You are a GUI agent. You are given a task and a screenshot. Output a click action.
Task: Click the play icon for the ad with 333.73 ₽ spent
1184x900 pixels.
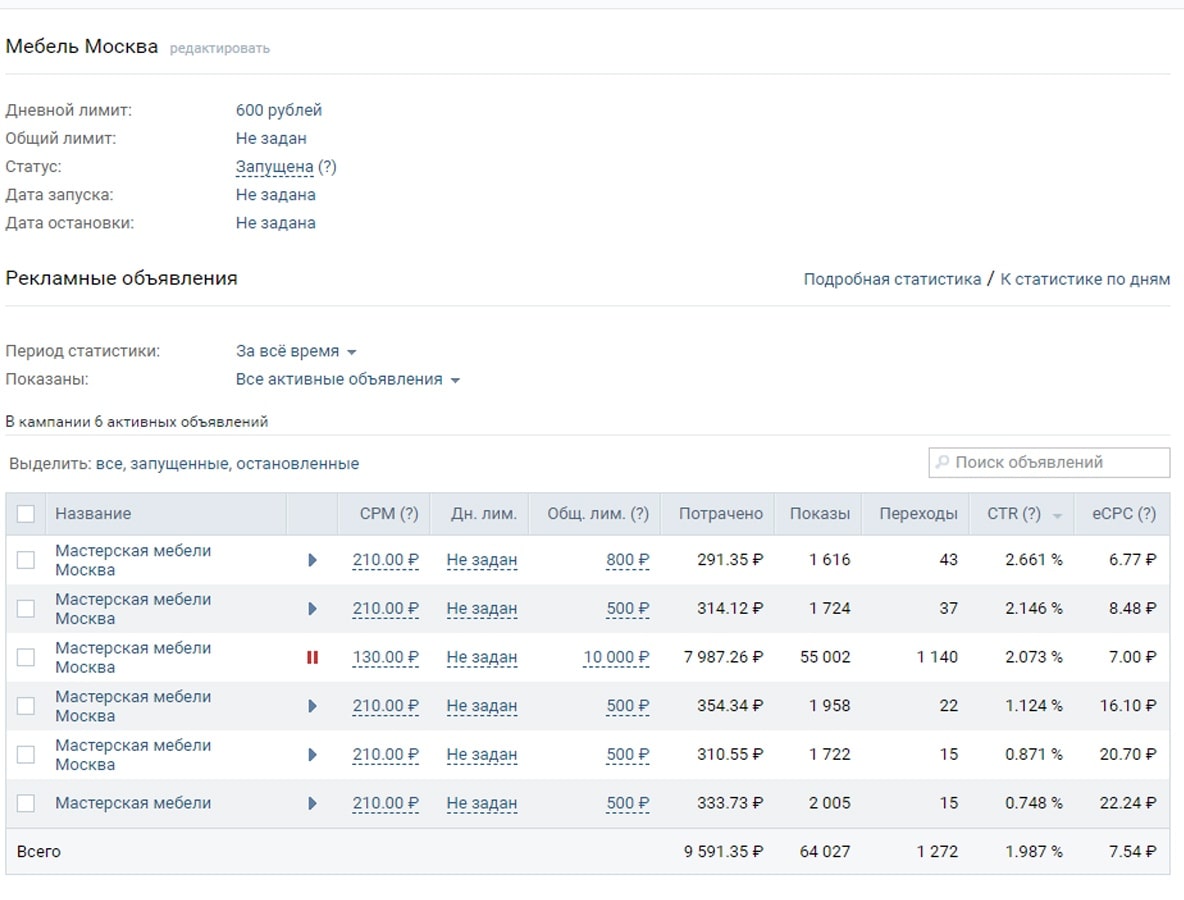[x=312, y=803]
